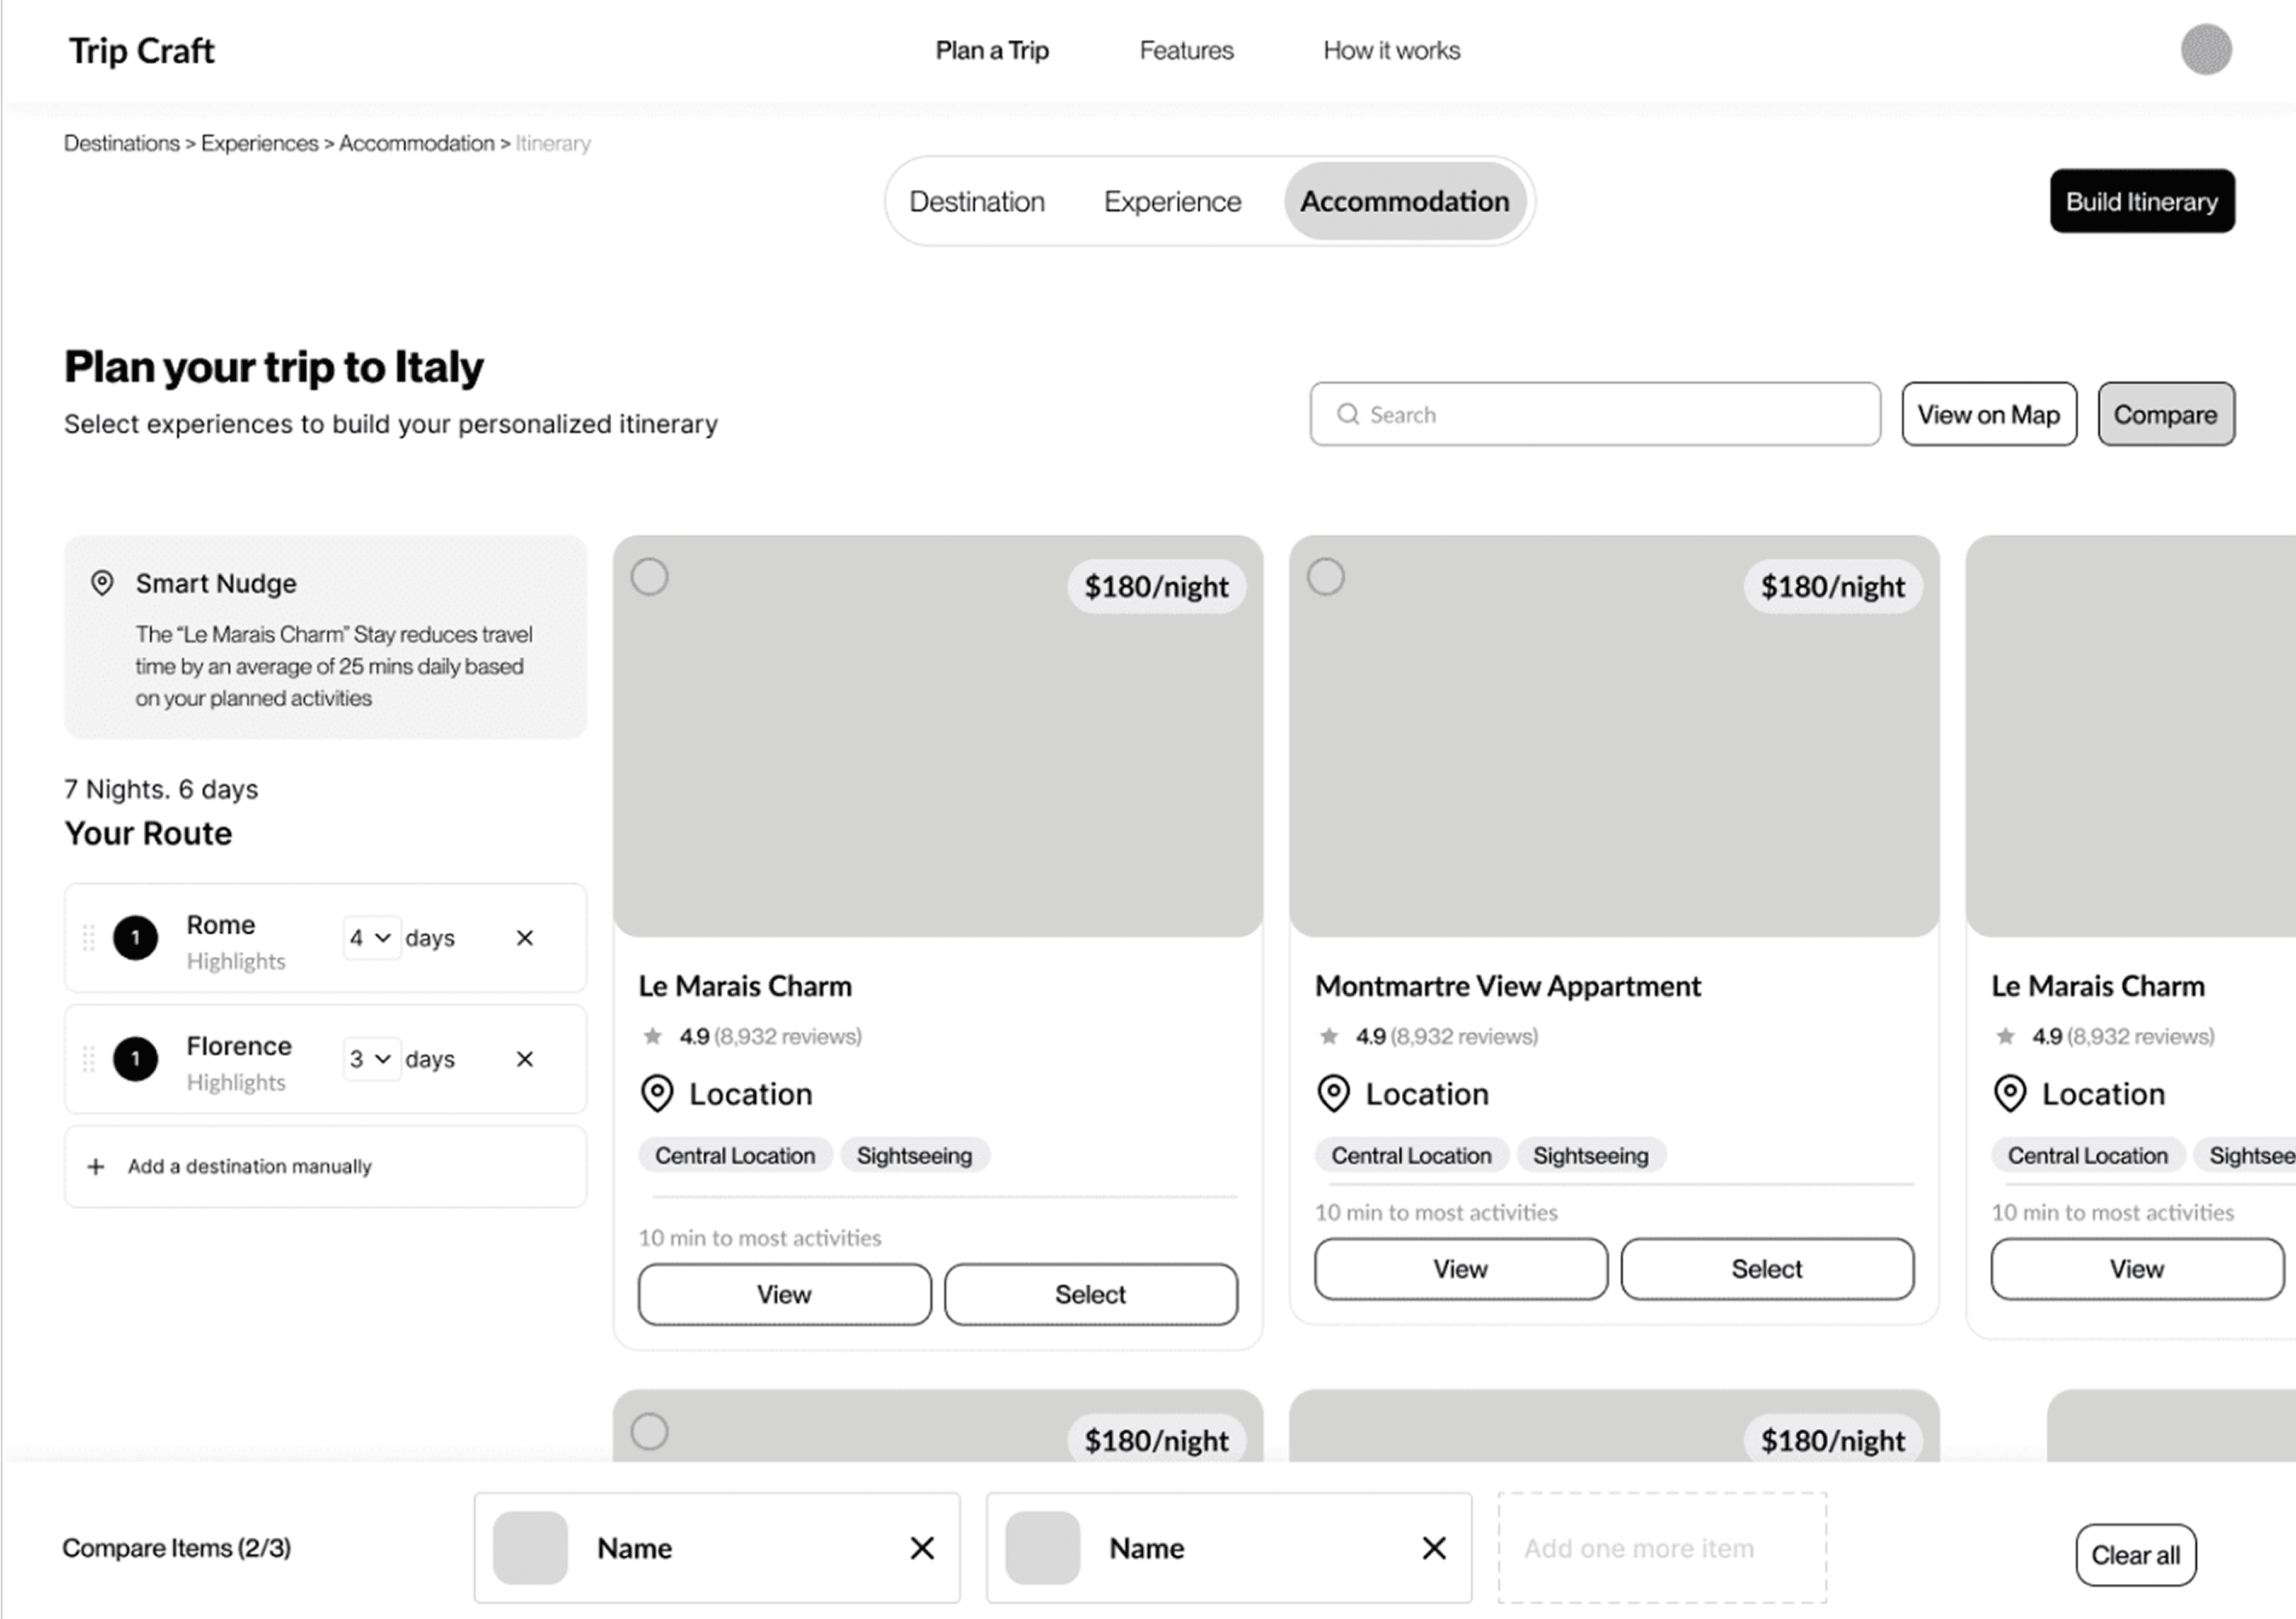Switch to the Experience tab
The image size is (2296, 1619).
(1172, 202)
